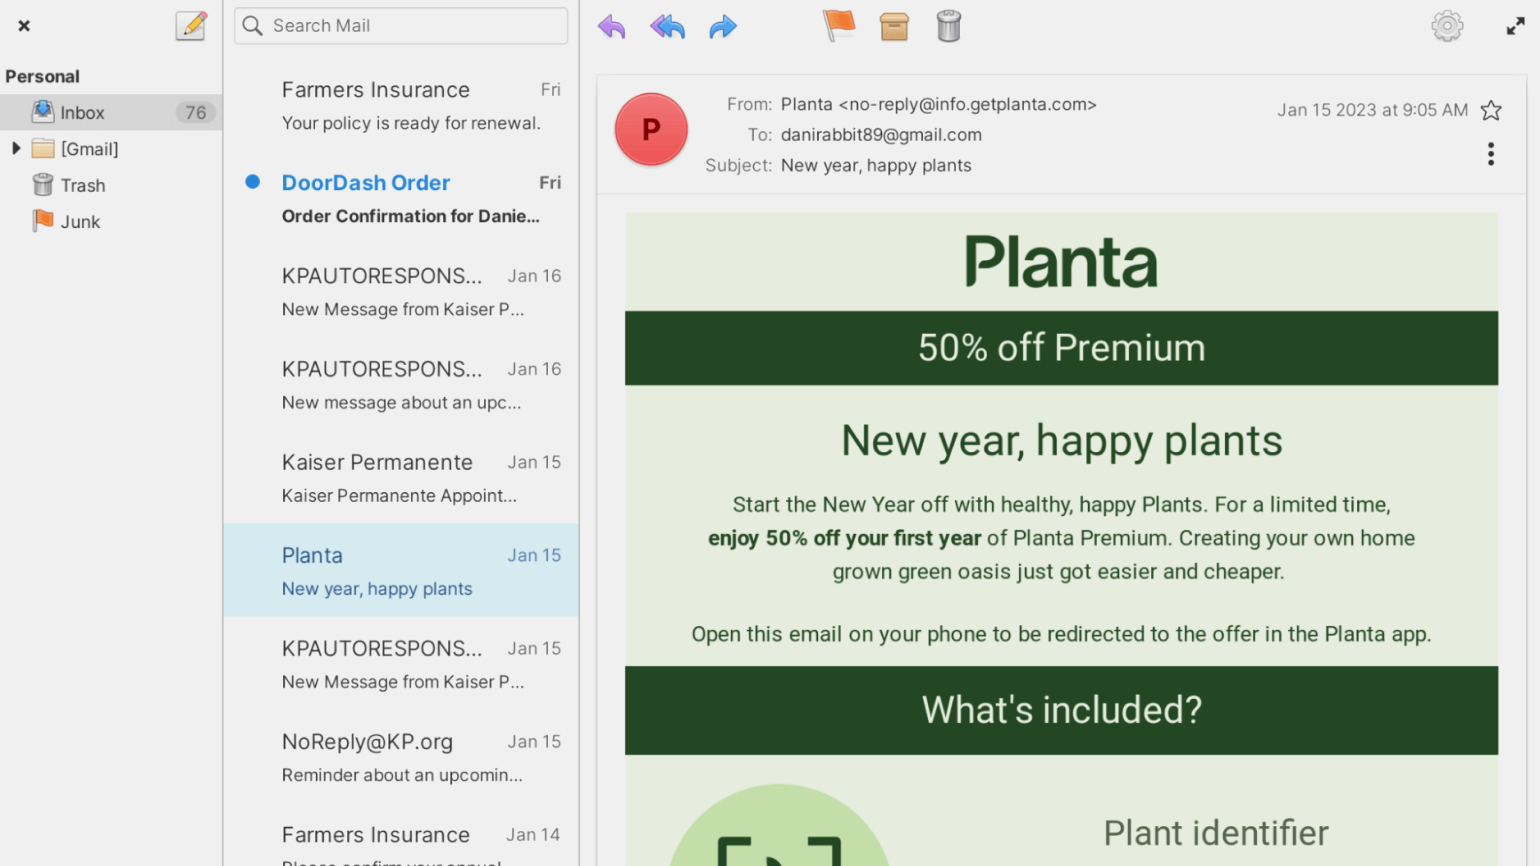Open Kaiser Permanente Appointment email

click(x=401, y=477)
